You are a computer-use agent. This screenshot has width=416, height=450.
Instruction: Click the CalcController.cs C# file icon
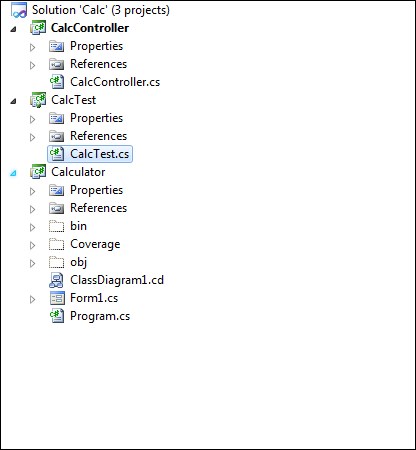coord(57,82)
